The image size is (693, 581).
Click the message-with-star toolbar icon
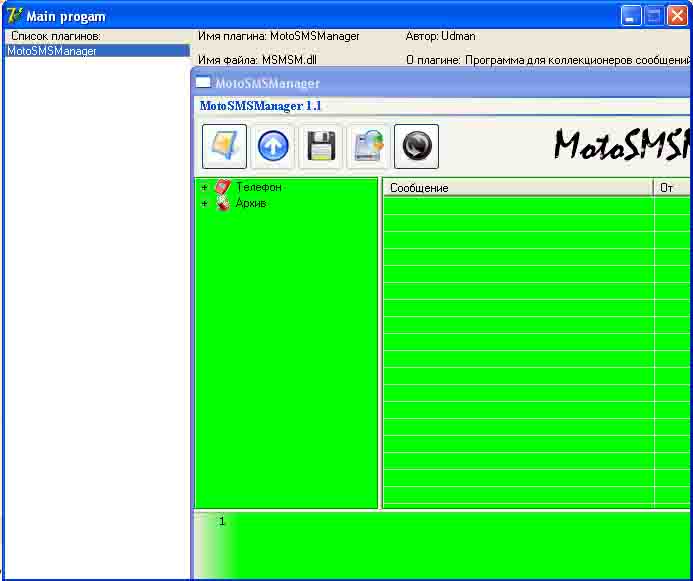224,146
